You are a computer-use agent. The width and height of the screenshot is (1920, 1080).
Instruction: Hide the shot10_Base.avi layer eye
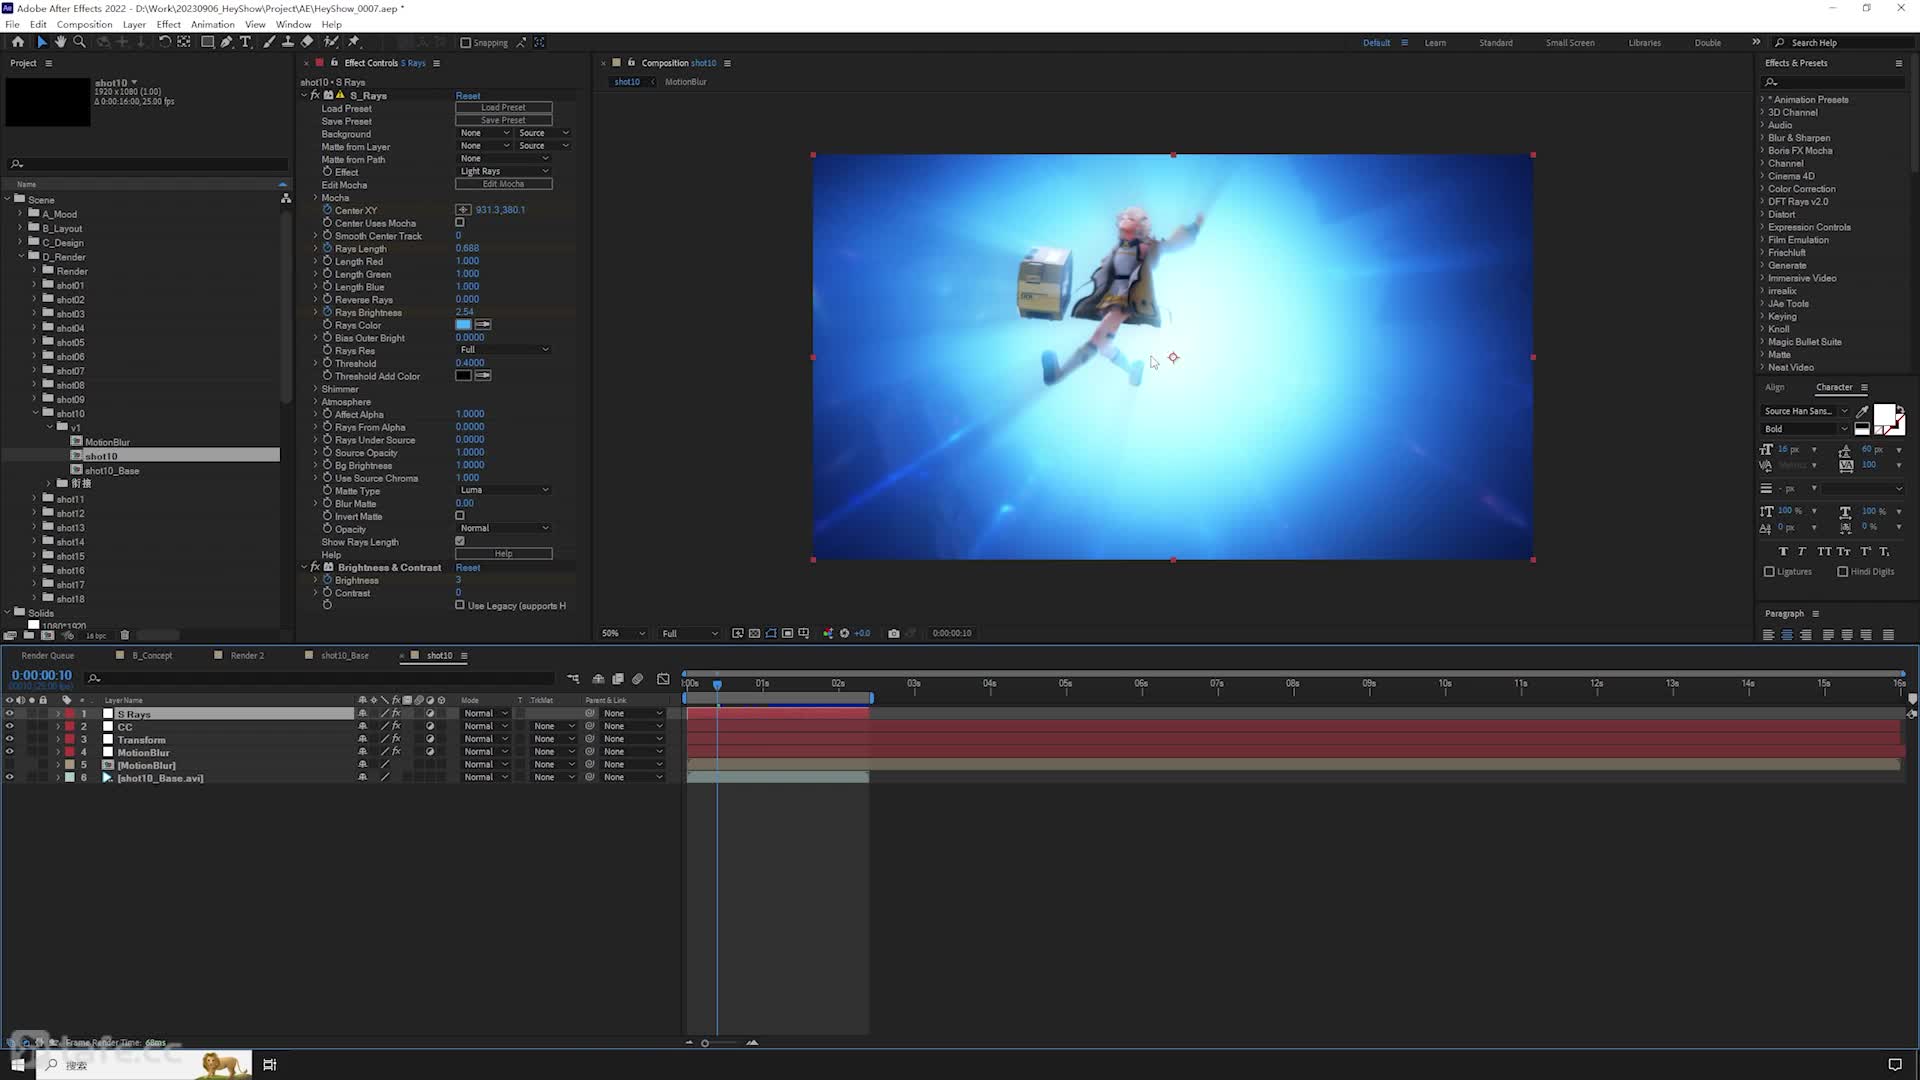[9, 778]
